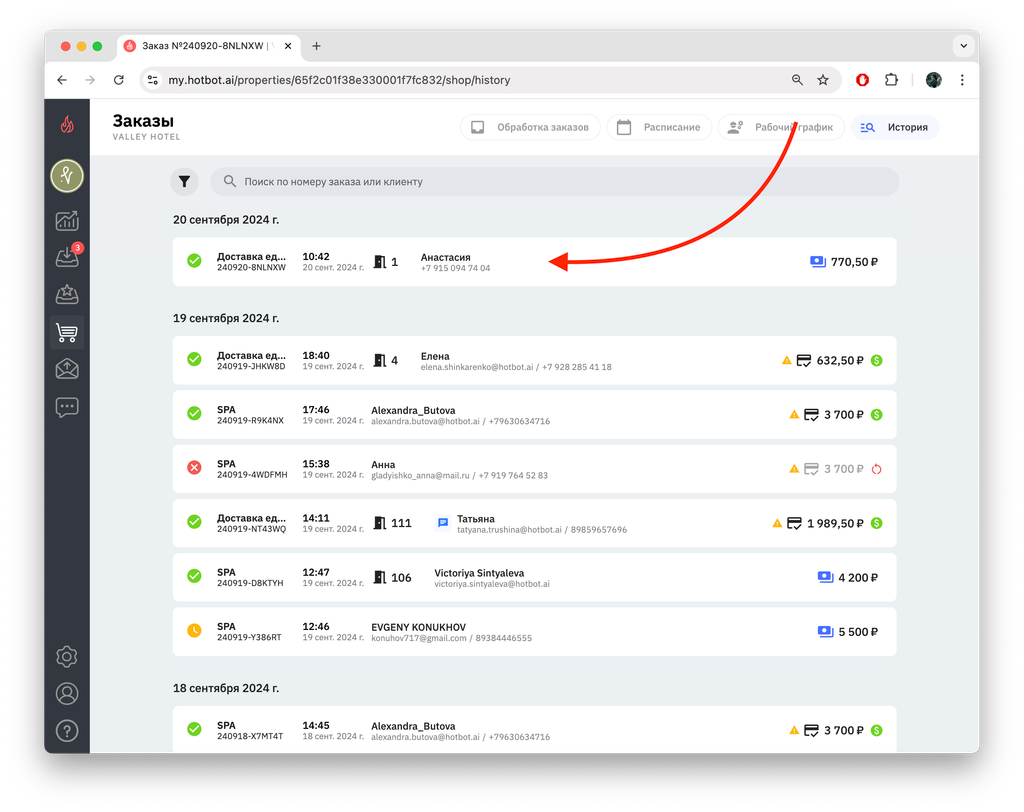Click the browser zoom magnifier in address bar
Image resolution: width=1024 pixels, height=812 pixels.
coord(797,80)
